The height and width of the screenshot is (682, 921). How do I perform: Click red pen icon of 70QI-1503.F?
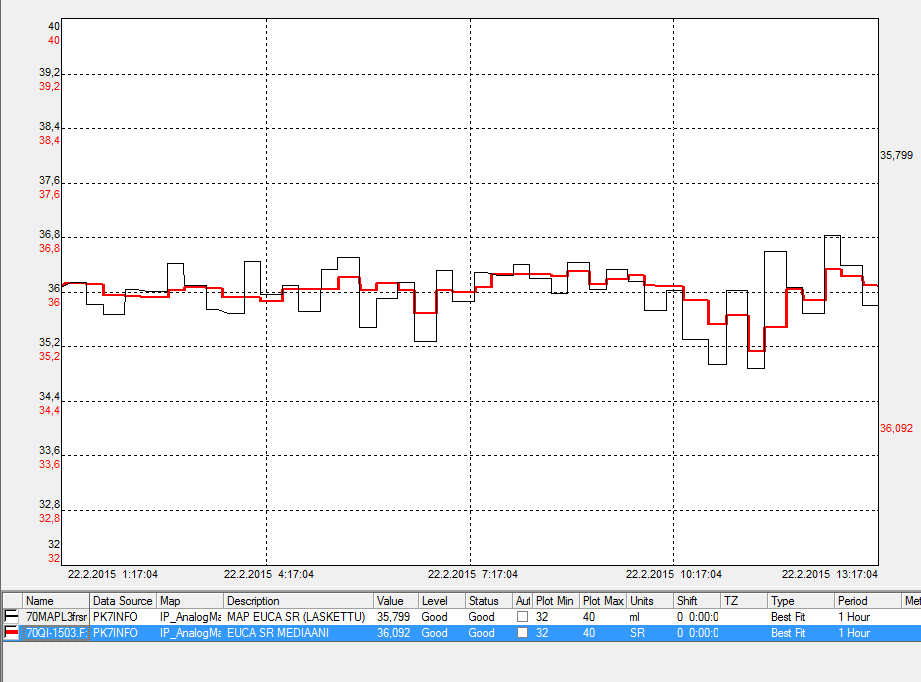[x=11, y=633]
